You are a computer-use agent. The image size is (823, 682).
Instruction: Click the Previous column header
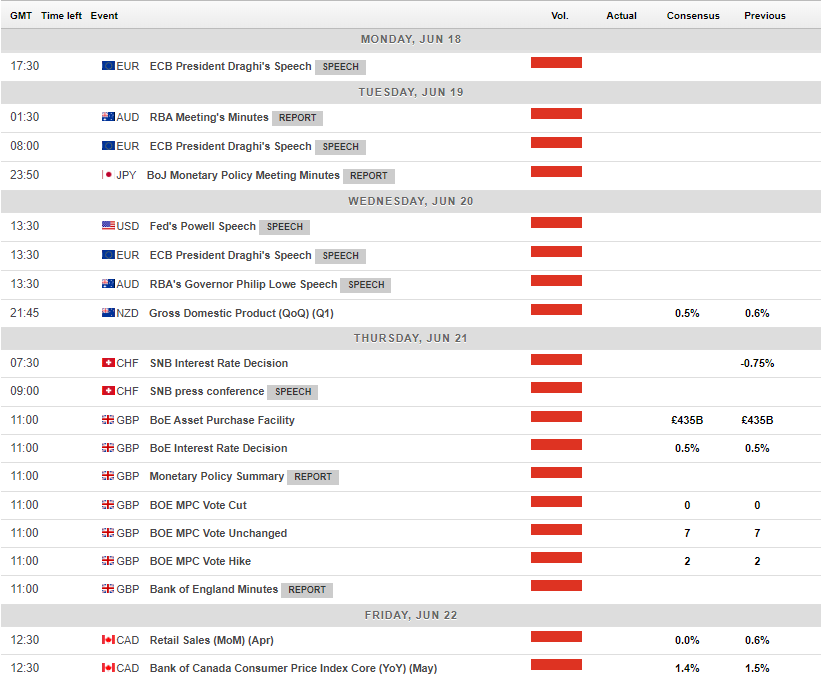click(x=765, y=16)
